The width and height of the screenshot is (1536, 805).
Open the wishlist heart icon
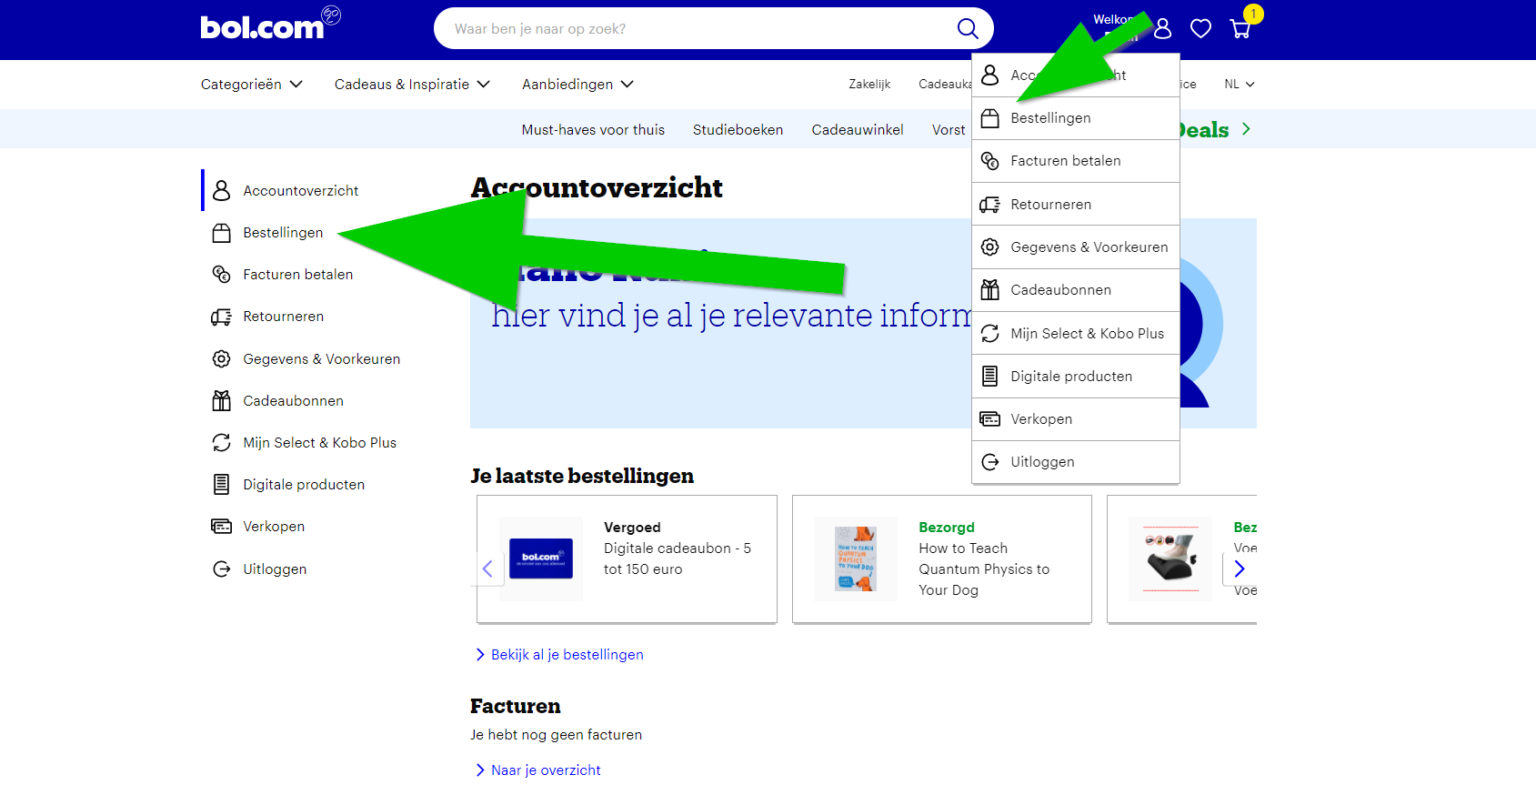[x=1201, y=29]
